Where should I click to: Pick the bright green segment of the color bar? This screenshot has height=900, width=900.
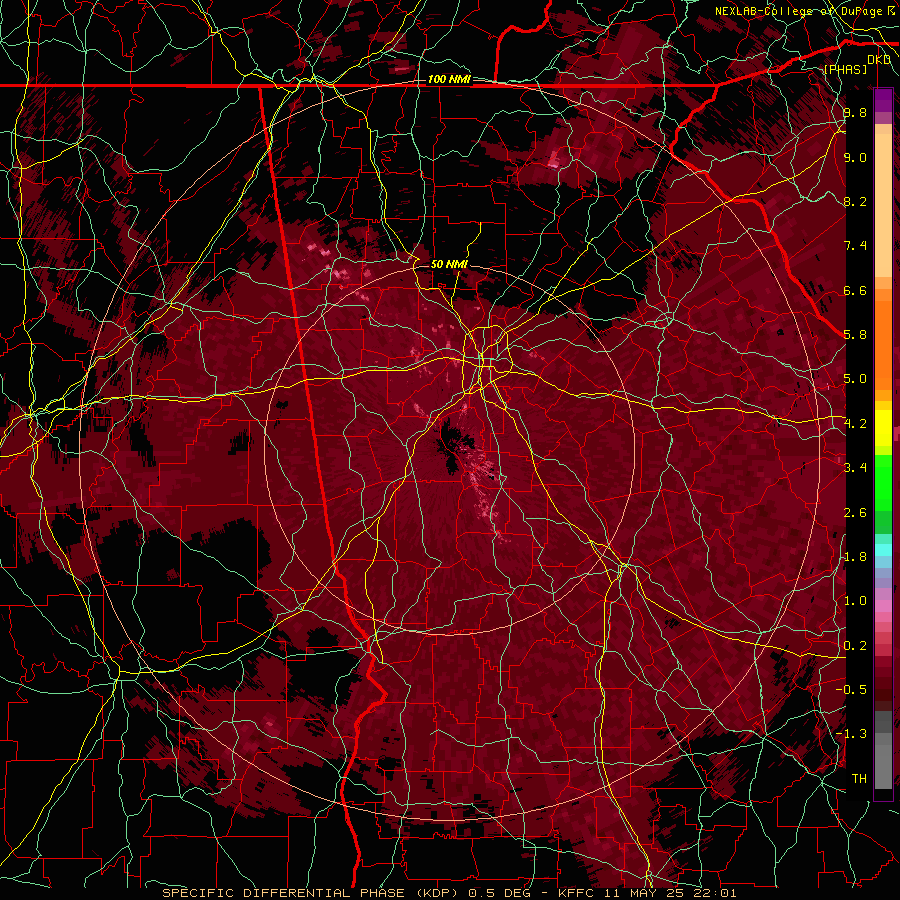(883, 483)
